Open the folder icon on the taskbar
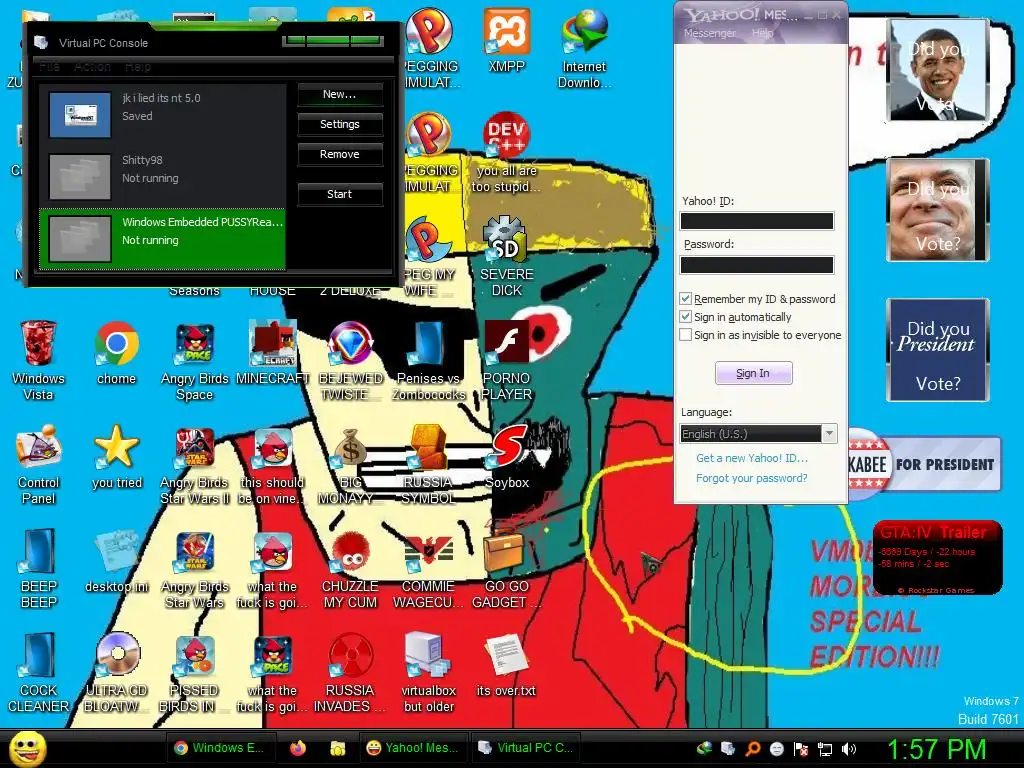1024x768 pixels. pyautogui.click(x=337, y=748)
